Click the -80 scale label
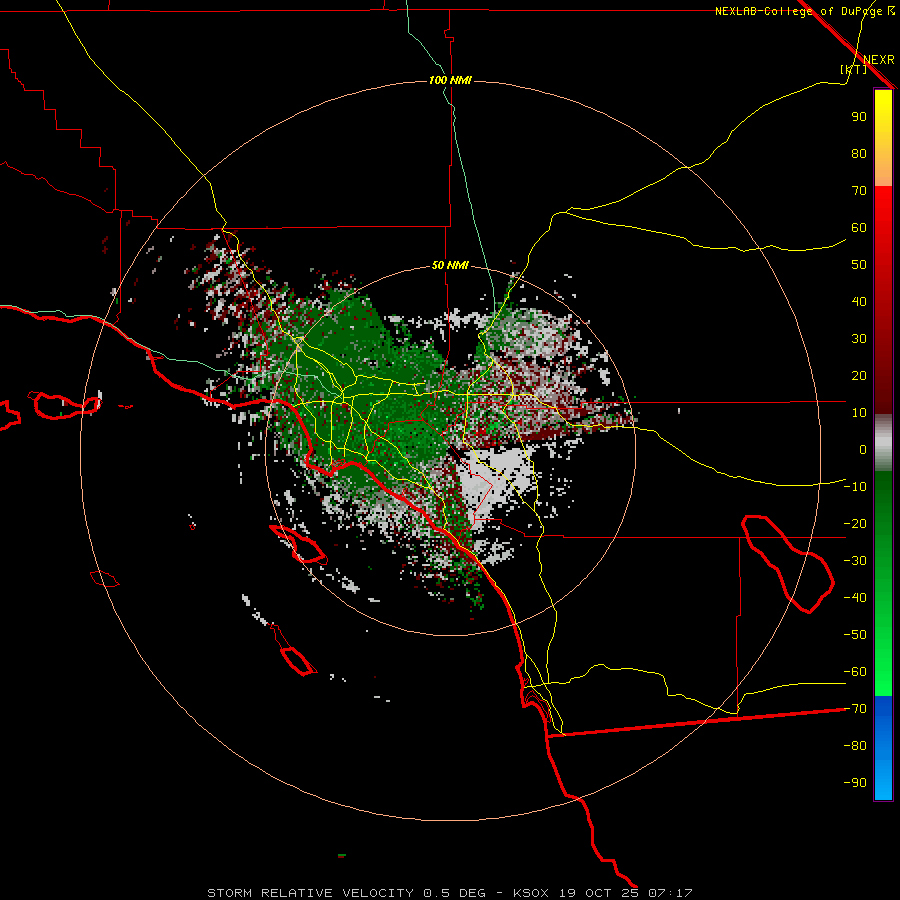 [855, 746]
